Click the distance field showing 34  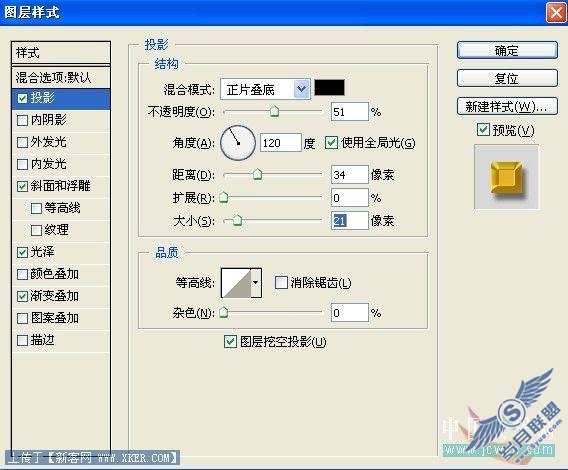[x=350, y=175]
